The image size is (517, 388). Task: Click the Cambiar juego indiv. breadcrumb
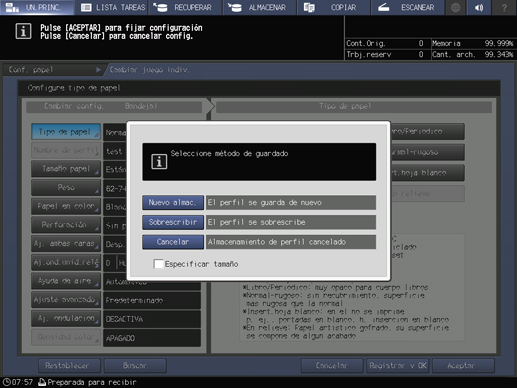(x=149, y=70)
